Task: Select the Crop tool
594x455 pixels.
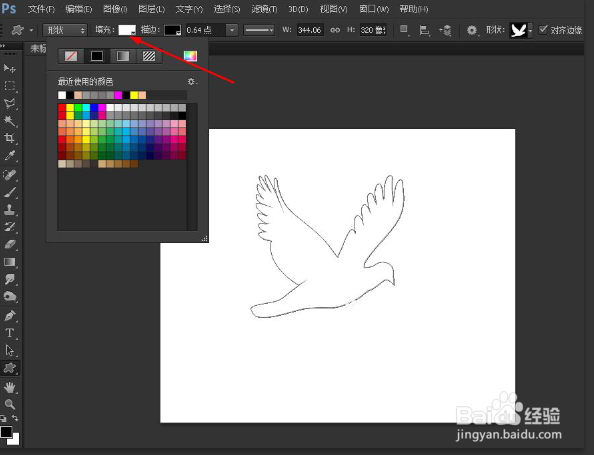Action: coord(9,138)
